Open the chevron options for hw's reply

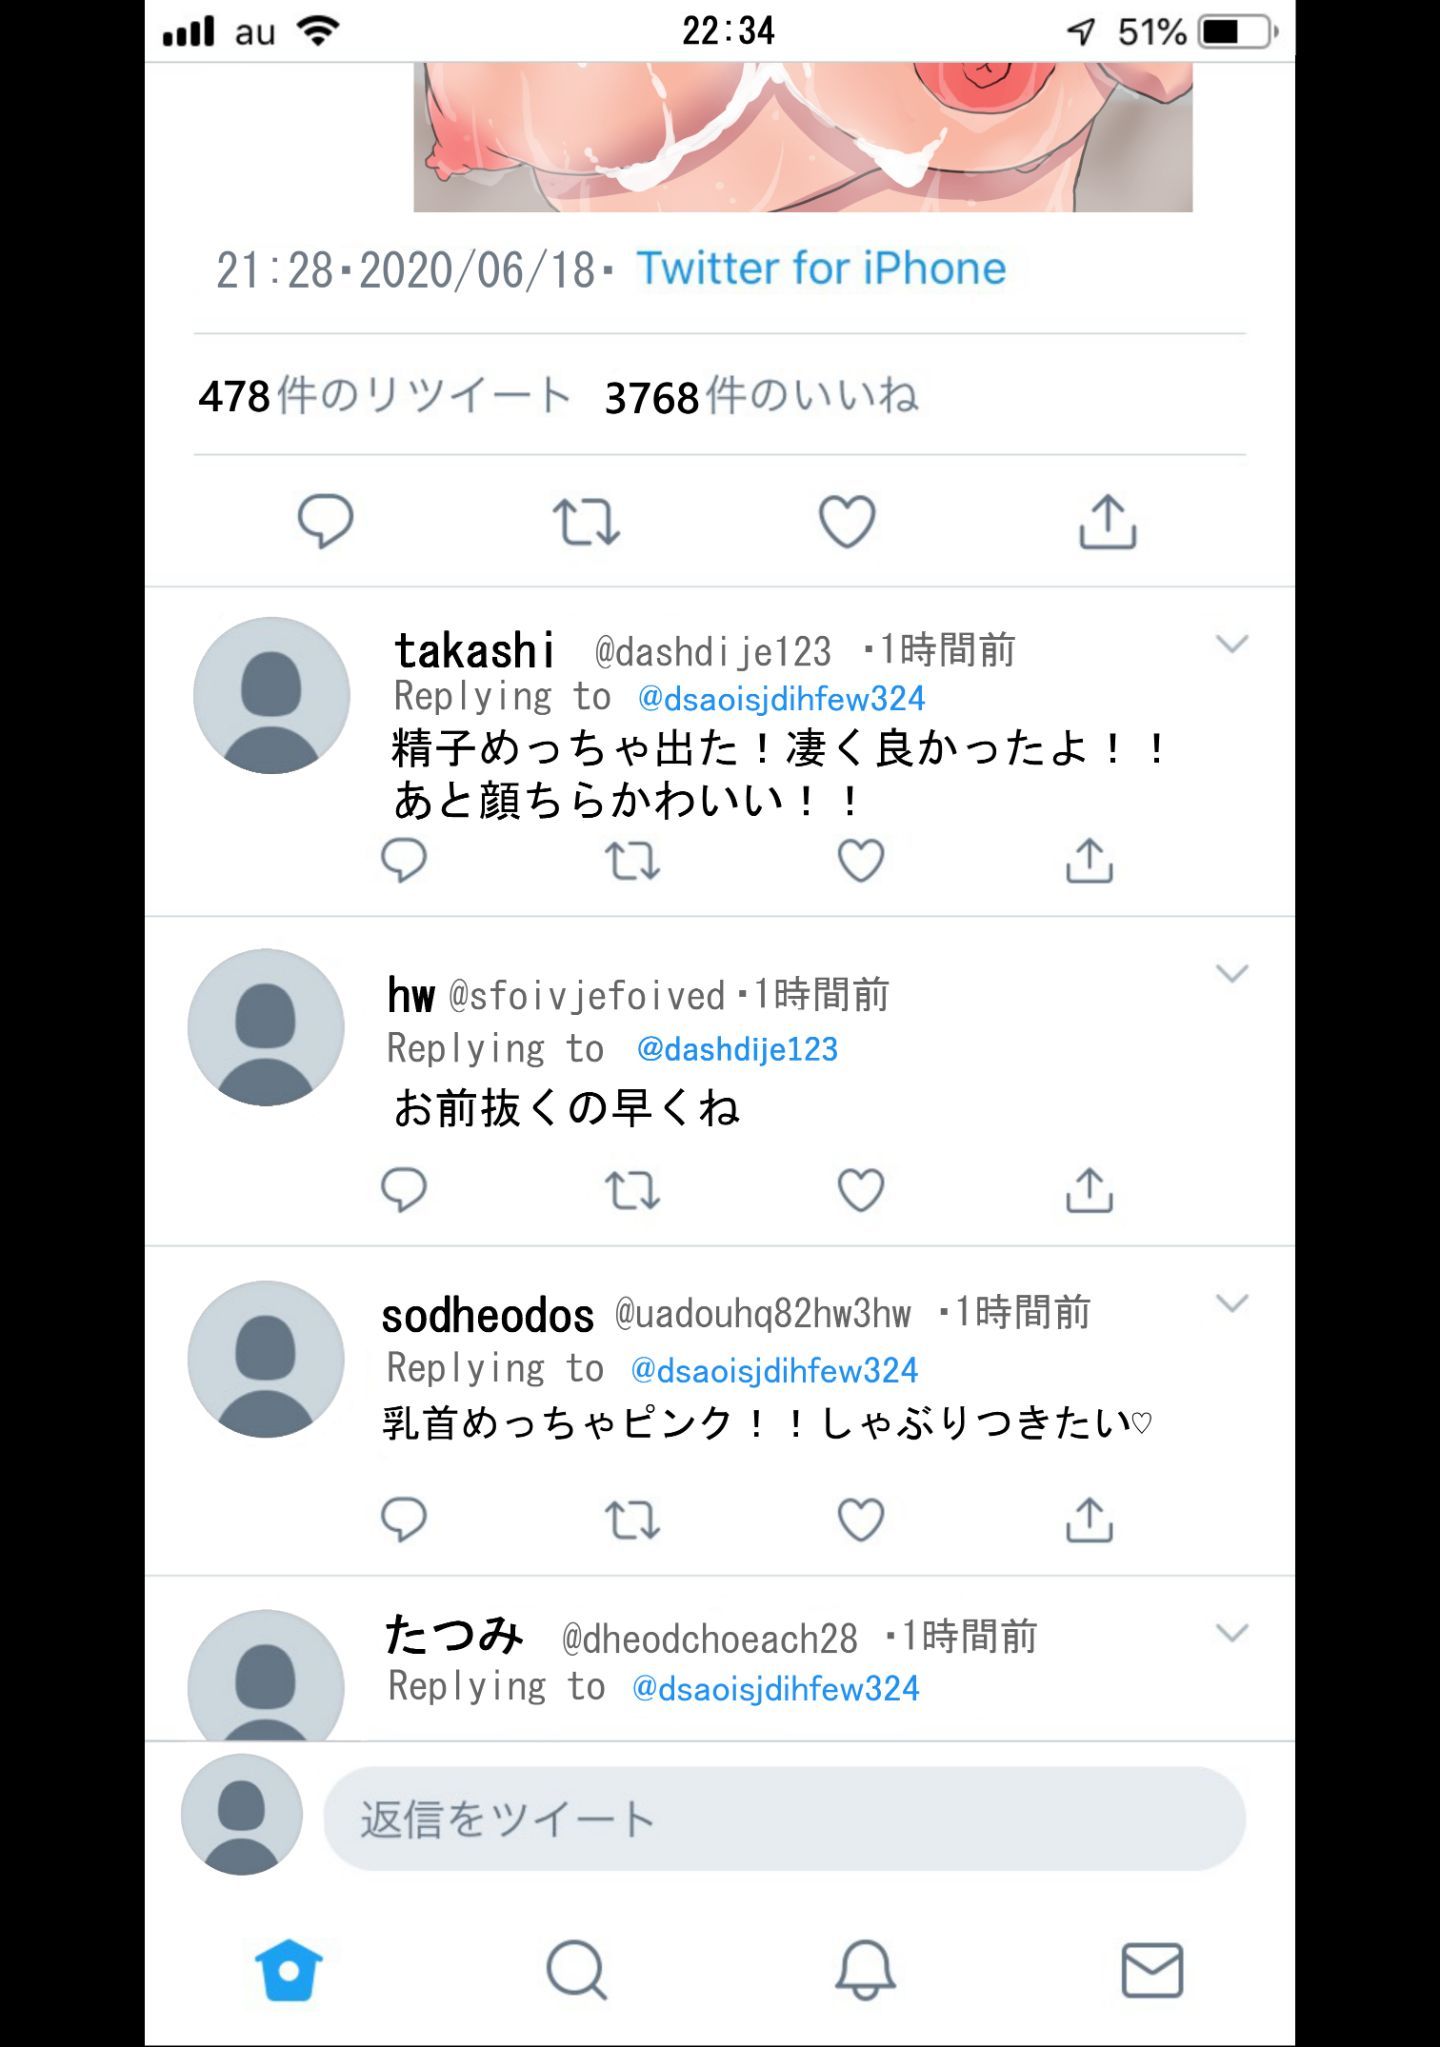1232,974
